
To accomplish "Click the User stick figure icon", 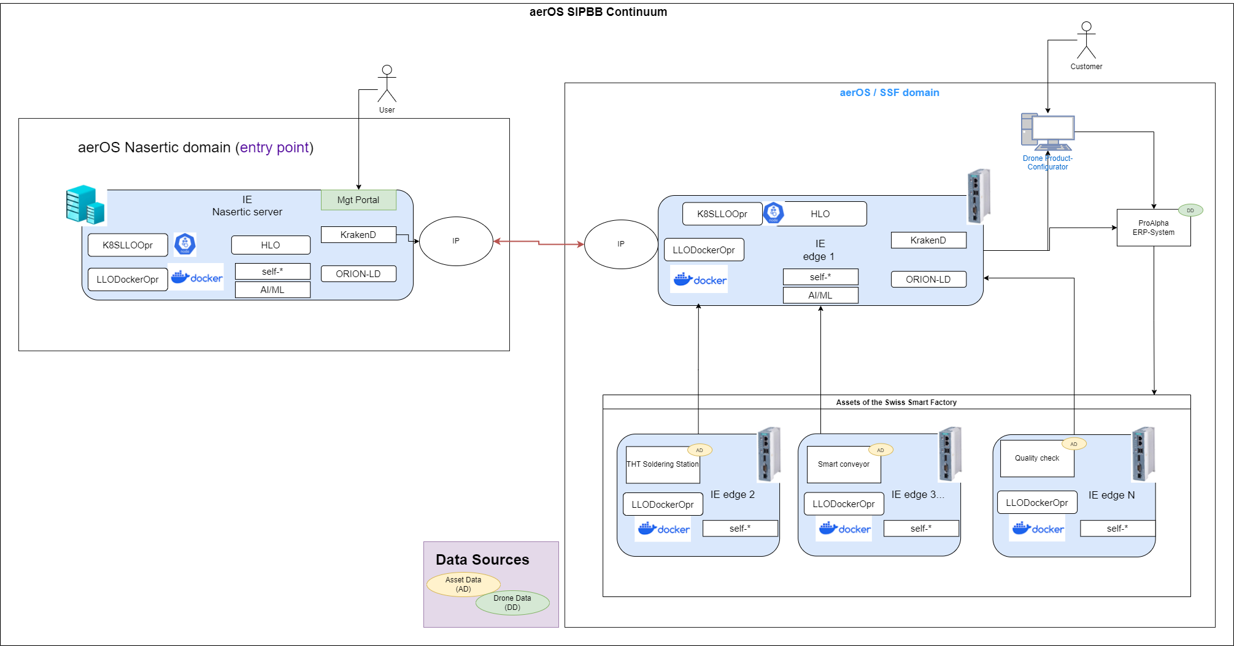I will point(387,83).
